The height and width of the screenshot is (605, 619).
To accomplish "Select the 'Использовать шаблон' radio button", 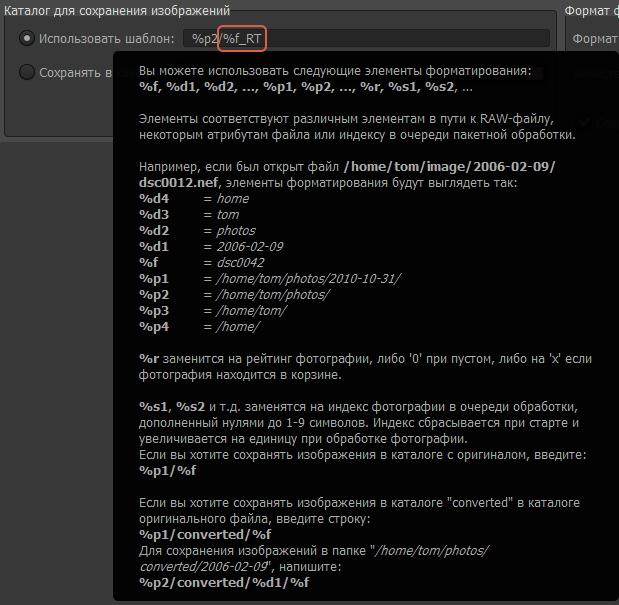I will click(x=26, y=38).
